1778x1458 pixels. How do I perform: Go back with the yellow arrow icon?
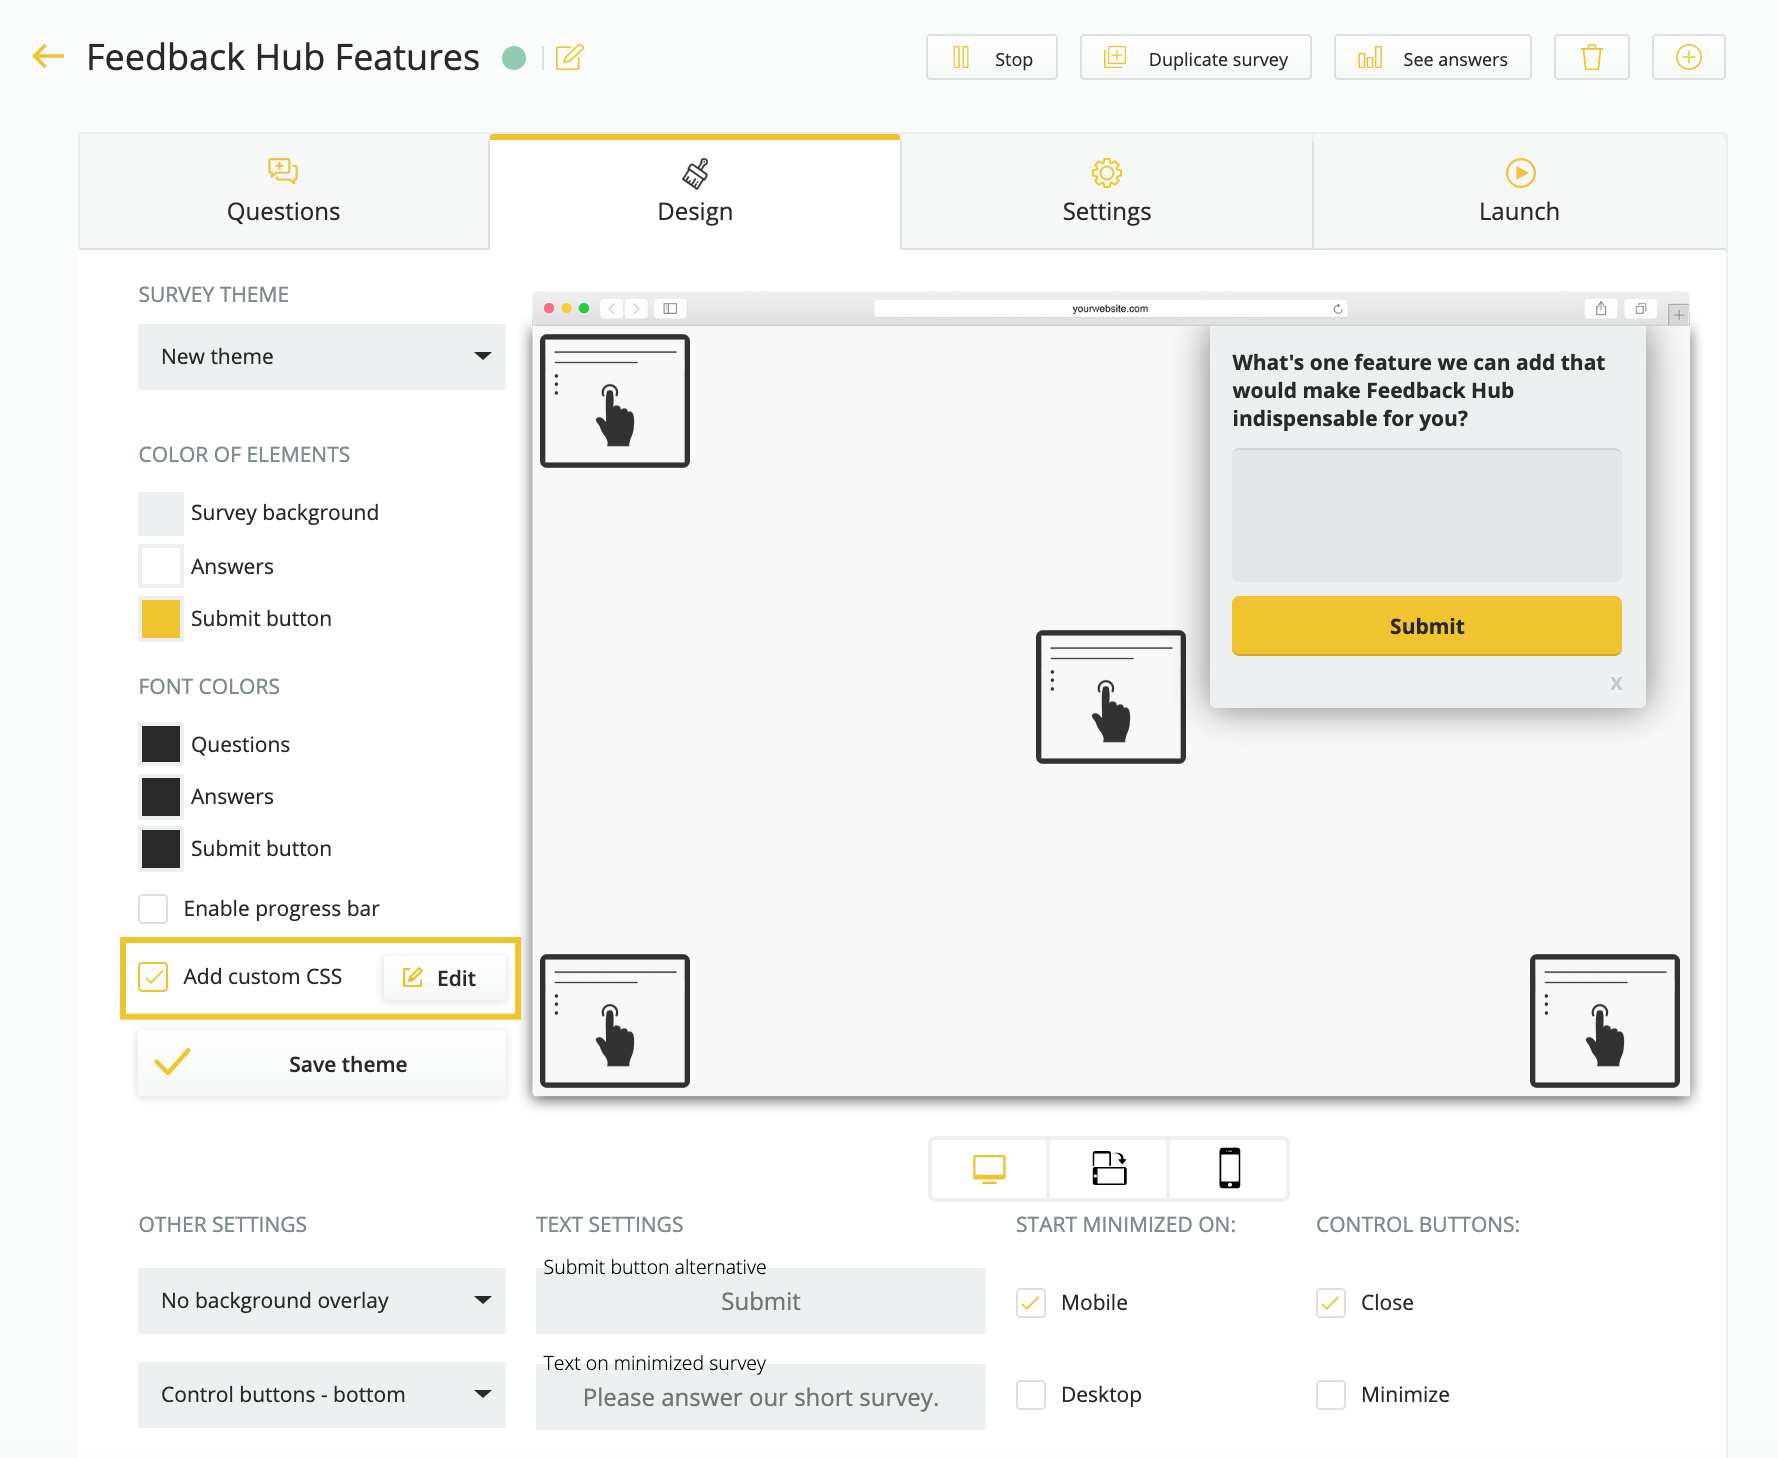click(x=48, y=56)
